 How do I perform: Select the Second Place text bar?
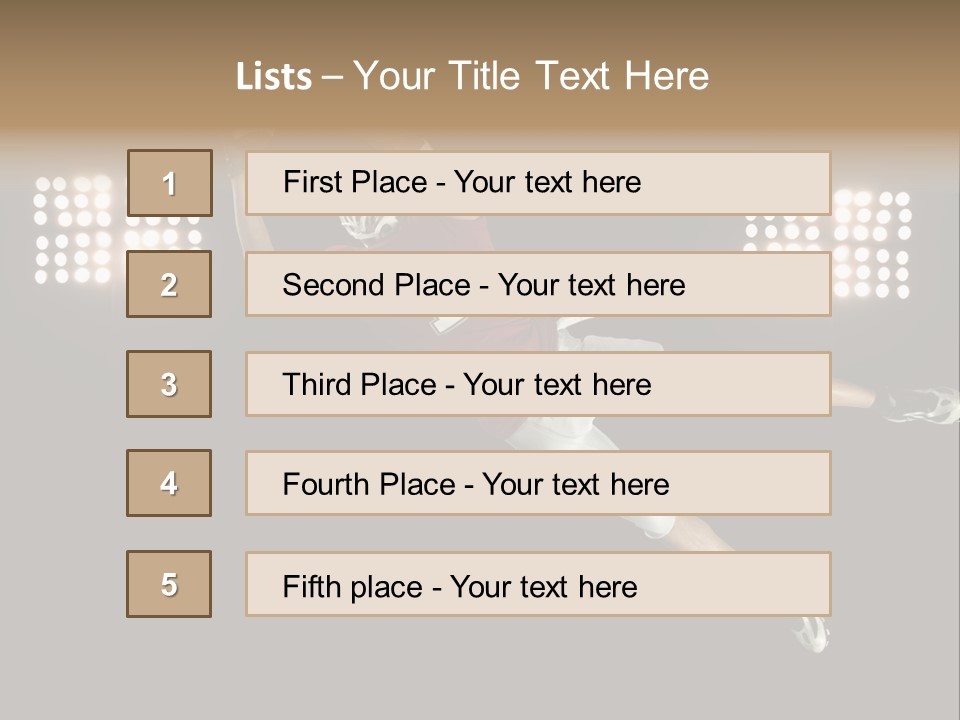point(538,284)
